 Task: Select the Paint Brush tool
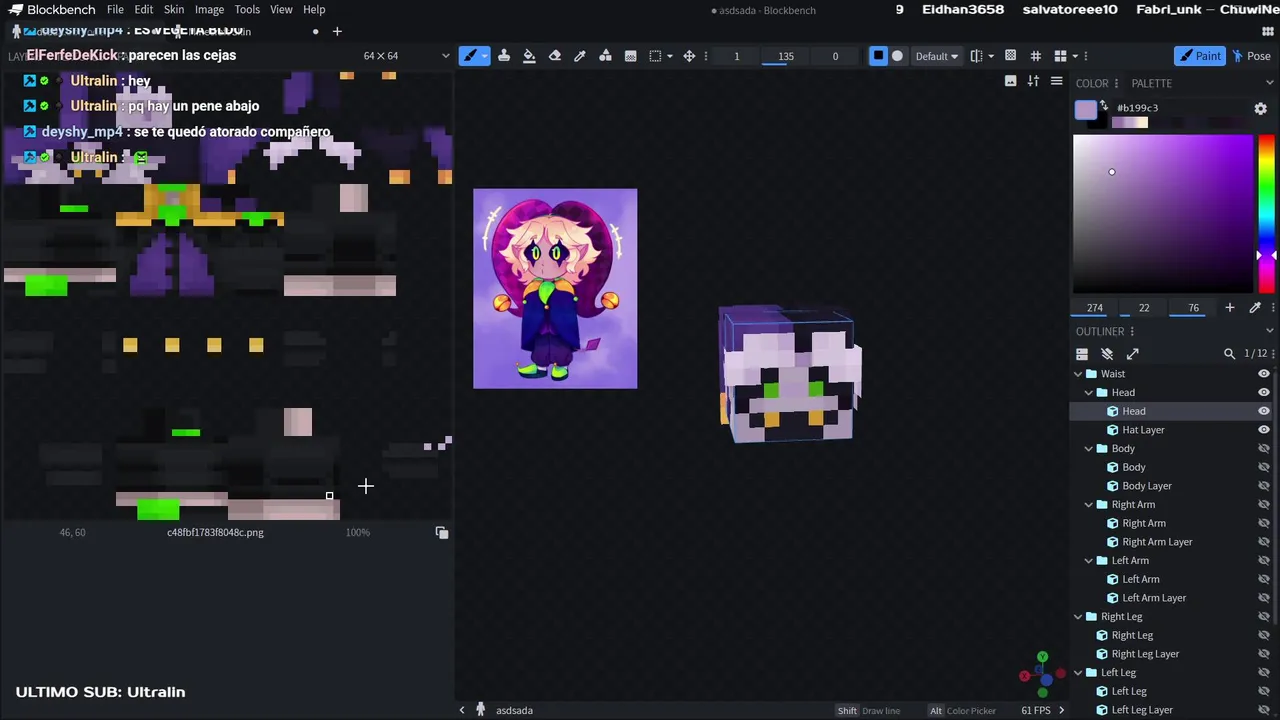tap(469, 56)
